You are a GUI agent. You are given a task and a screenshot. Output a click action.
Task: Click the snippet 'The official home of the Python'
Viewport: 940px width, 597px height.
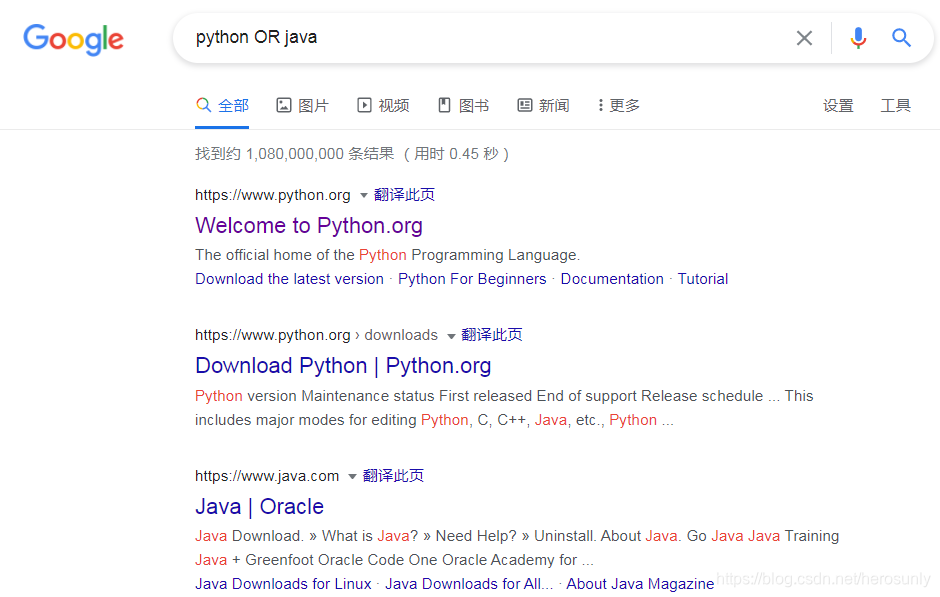(300, 255)
